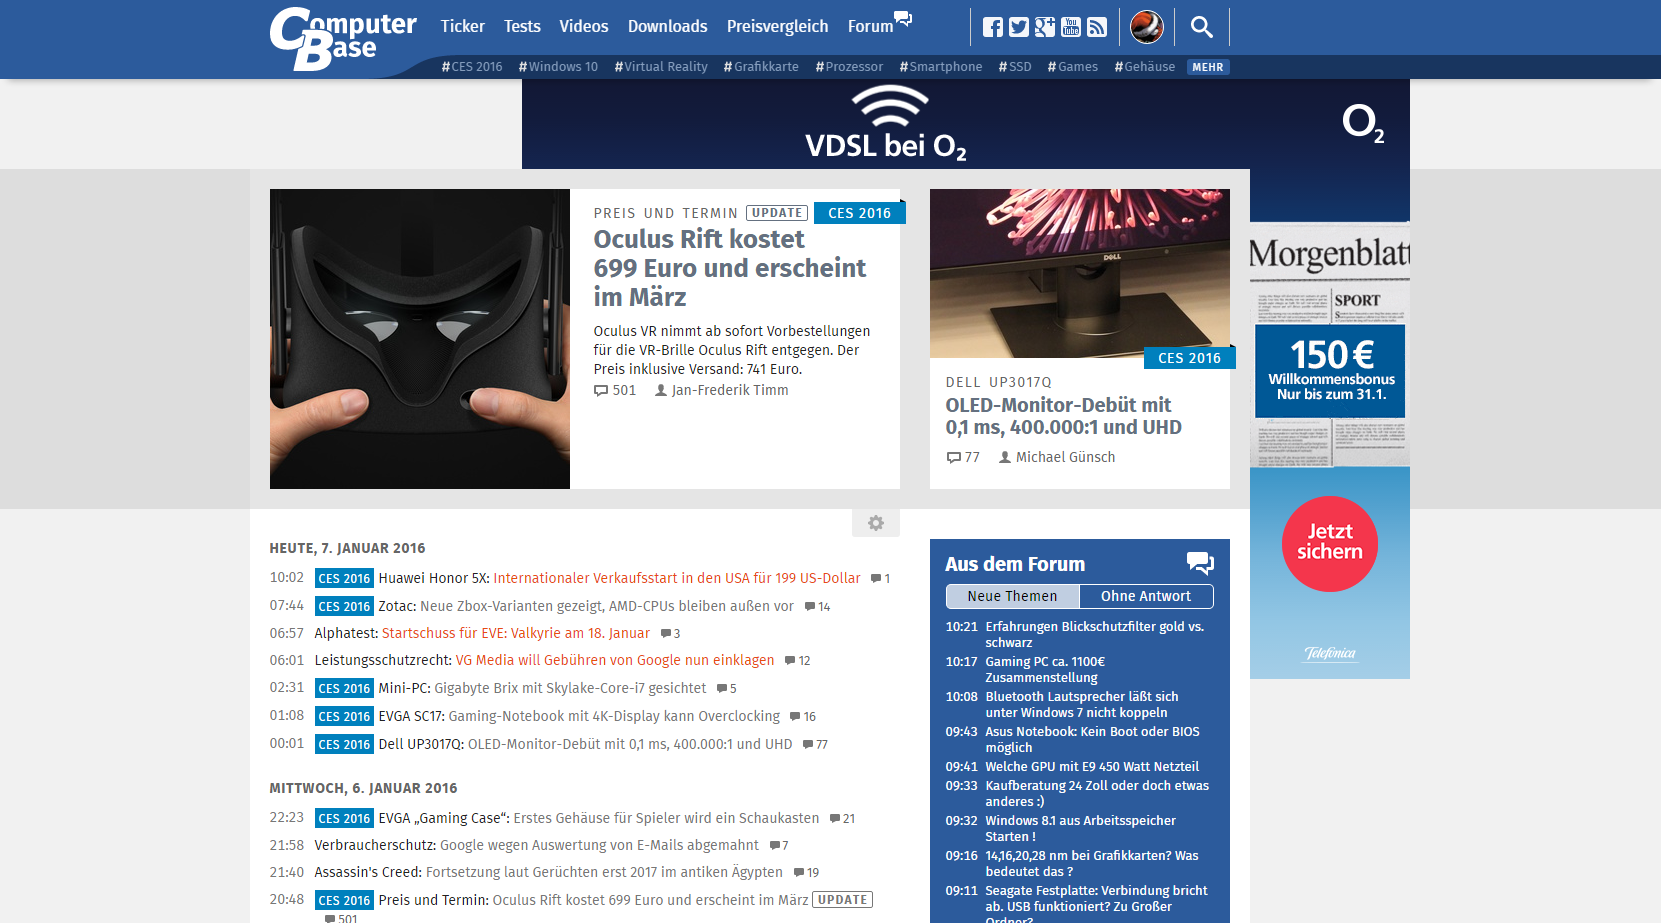
Task: Select the #Grafikkarte topic tag
Action: coord(761,67)
